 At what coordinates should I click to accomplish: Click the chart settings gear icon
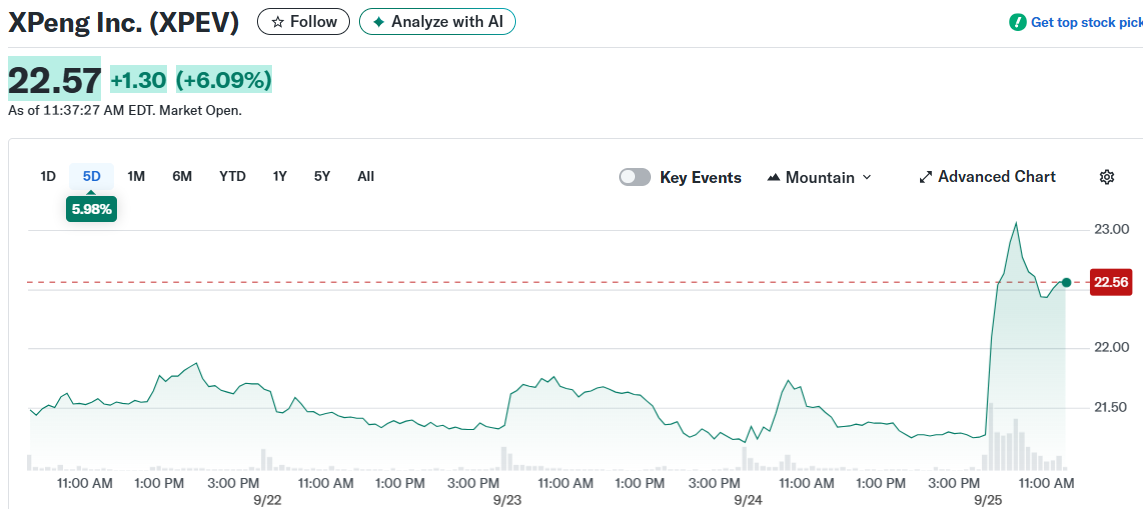(x=1107, y=177)
